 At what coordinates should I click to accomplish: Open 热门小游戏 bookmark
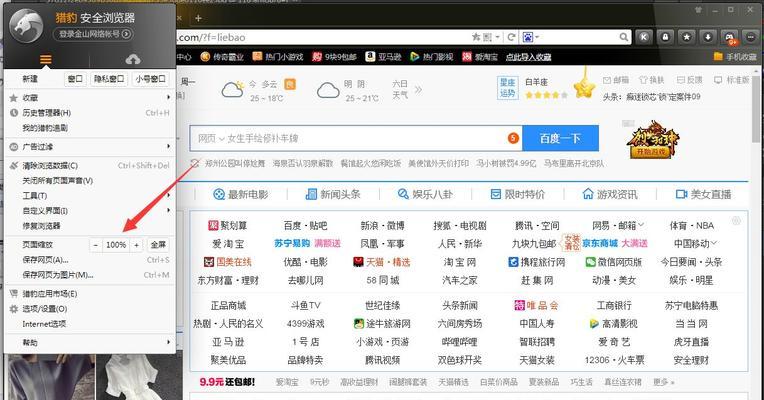tap(278, 57)
